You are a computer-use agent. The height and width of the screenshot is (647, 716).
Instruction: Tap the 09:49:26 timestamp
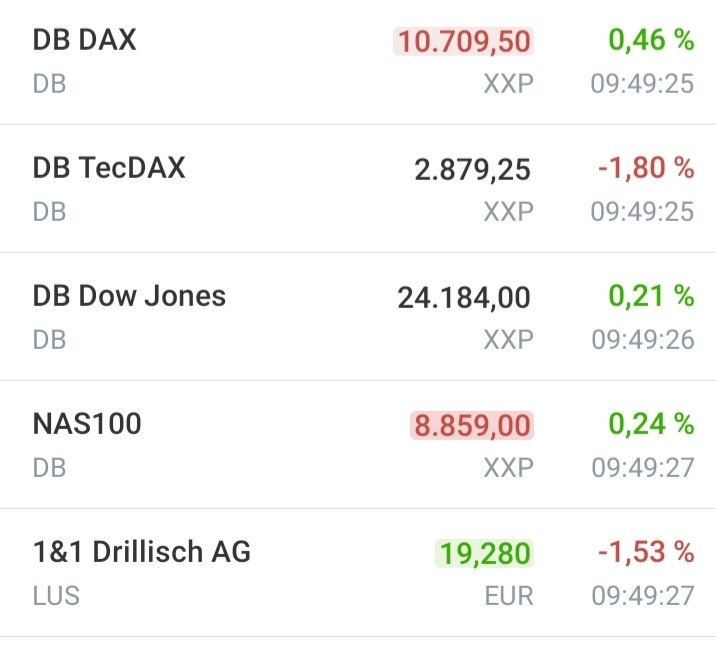coord(642,340)
